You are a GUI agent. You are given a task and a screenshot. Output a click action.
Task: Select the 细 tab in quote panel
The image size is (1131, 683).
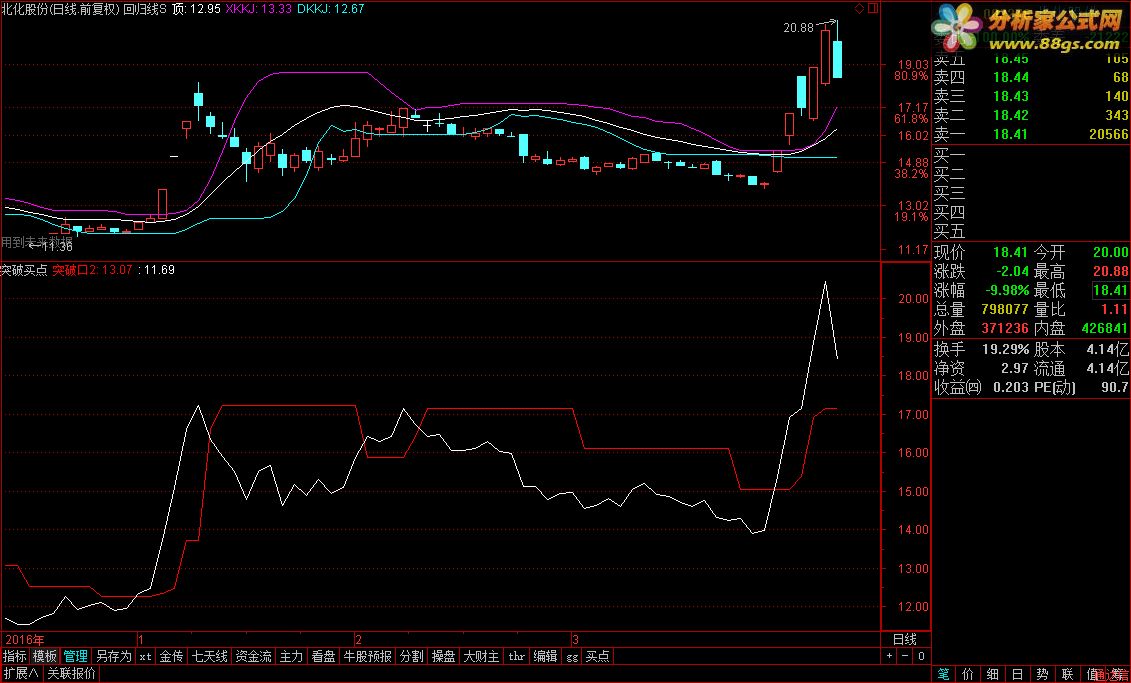993,674
